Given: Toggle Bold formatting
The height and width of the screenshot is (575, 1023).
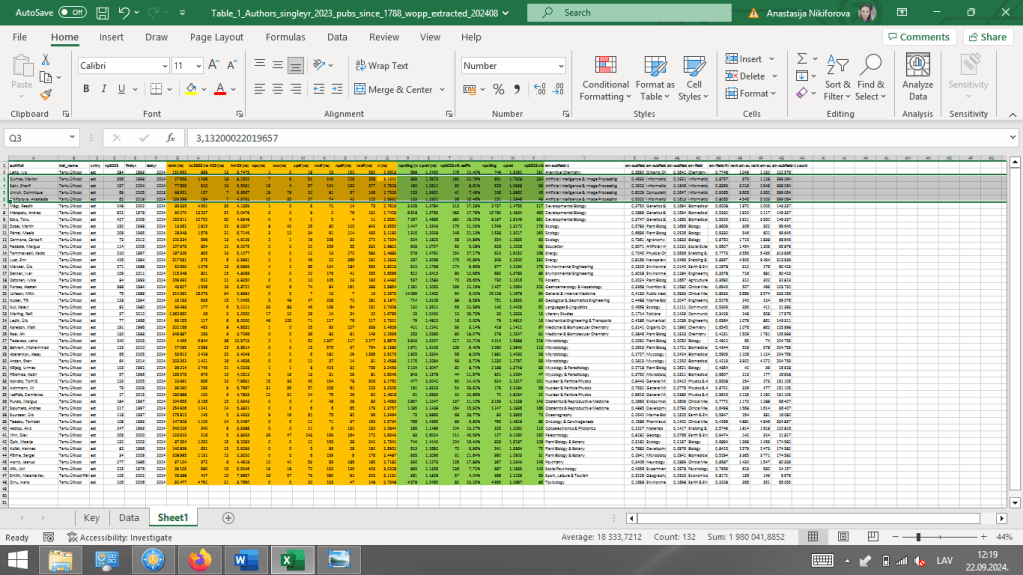Looking at the screenshot, I should click(x=87, y=89).
